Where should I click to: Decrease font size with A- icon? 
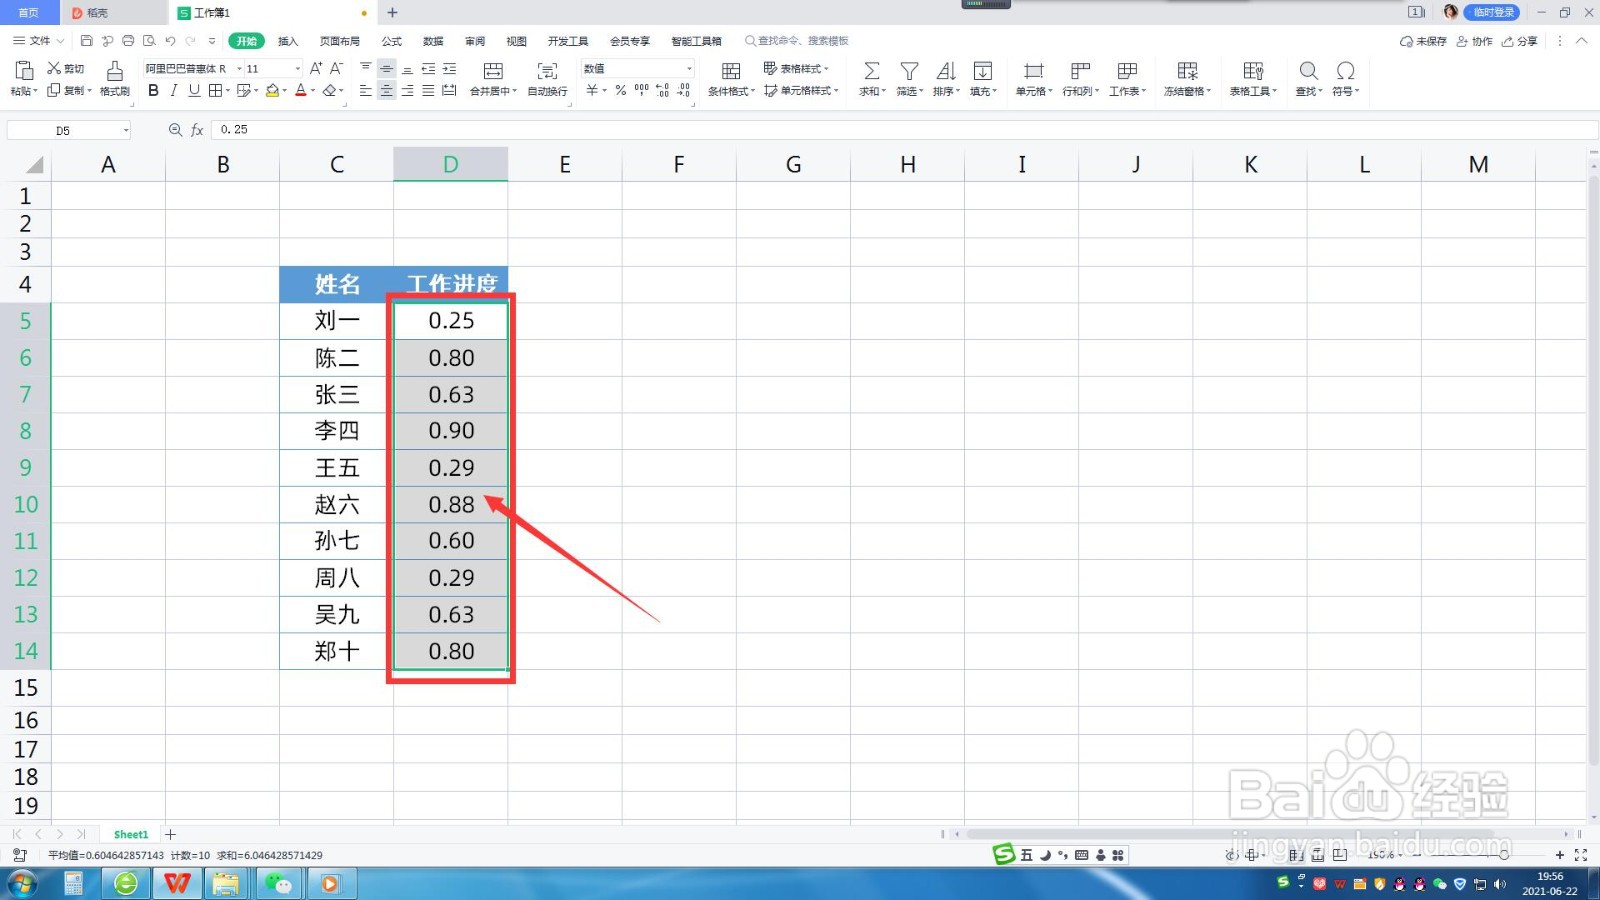336,68
